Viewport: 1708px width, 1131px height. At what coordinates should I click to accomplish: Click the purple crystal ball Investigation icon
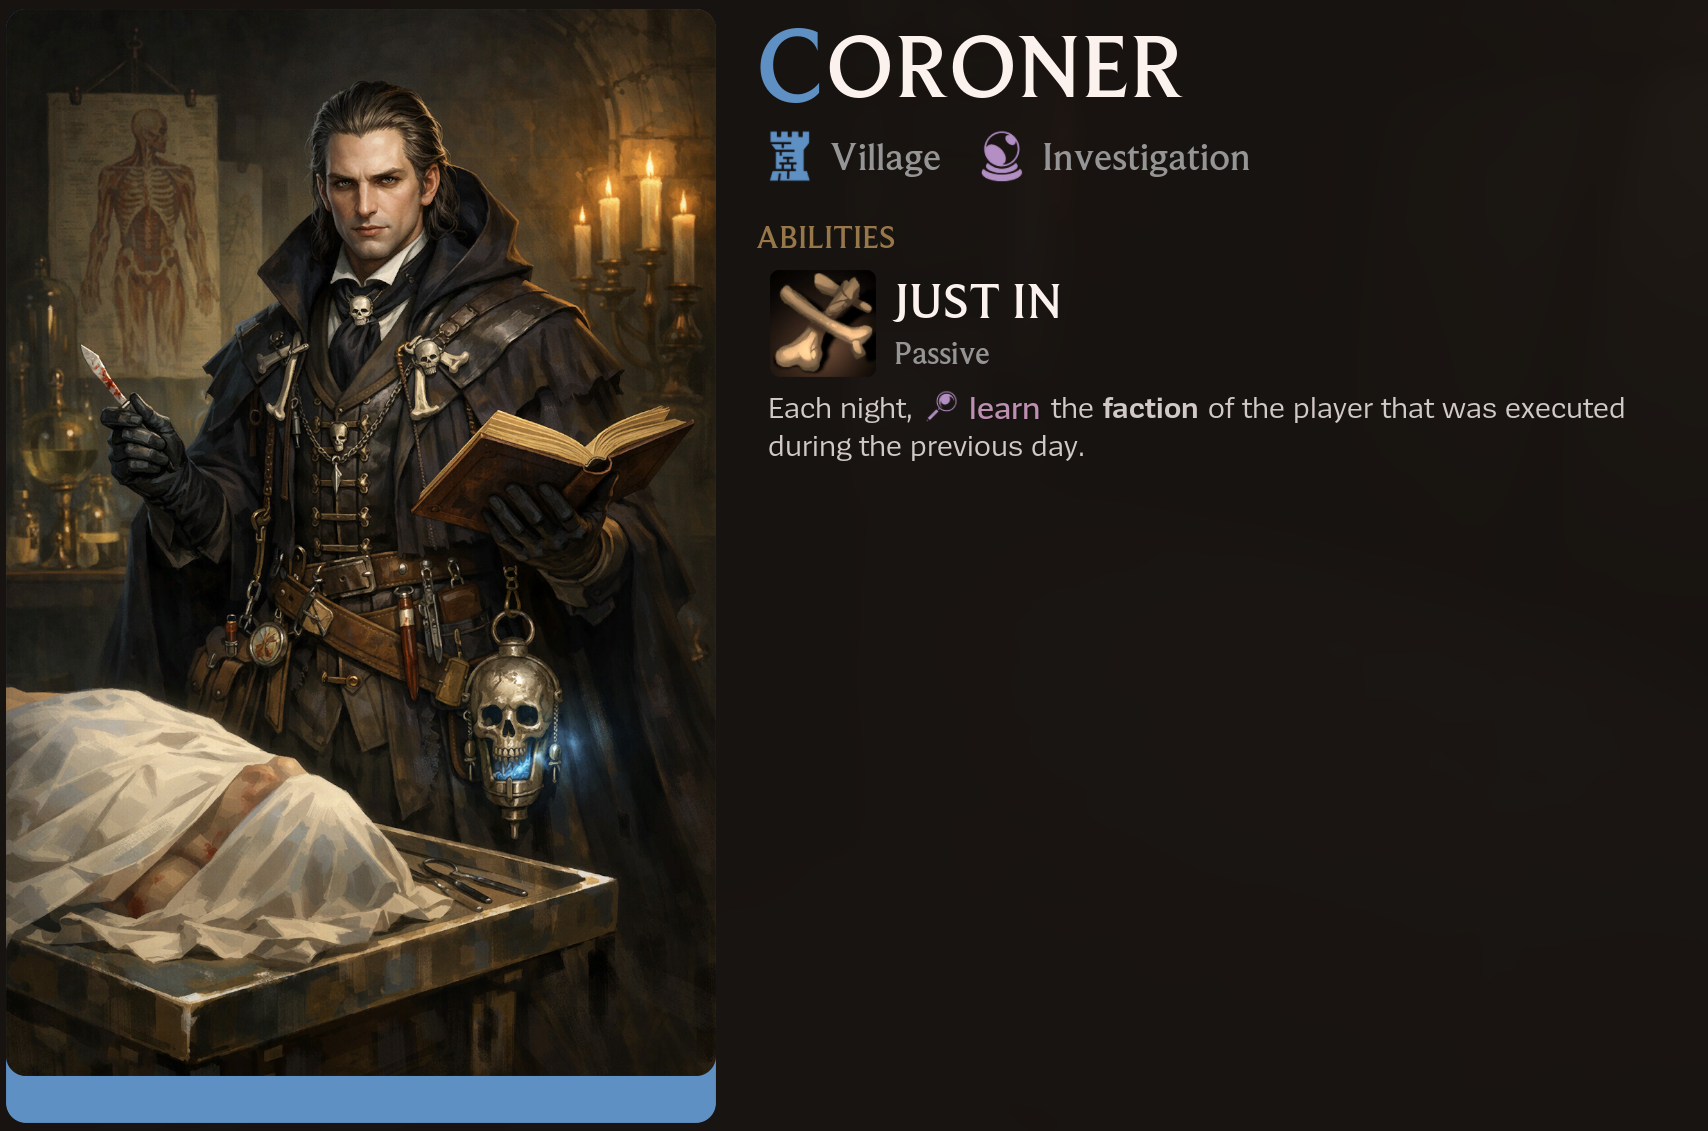[x=1001, y=156]
